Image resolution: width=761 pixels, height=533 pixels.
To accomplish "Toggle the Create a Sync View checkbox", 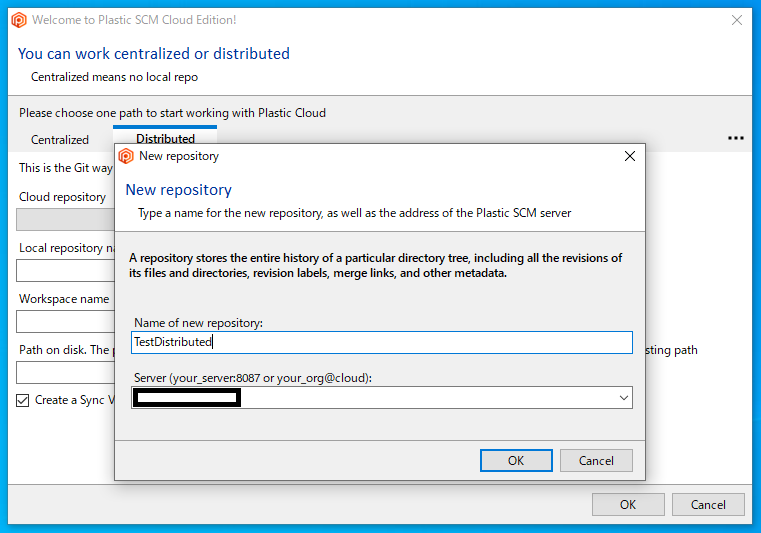I will [x=22, y=400].
